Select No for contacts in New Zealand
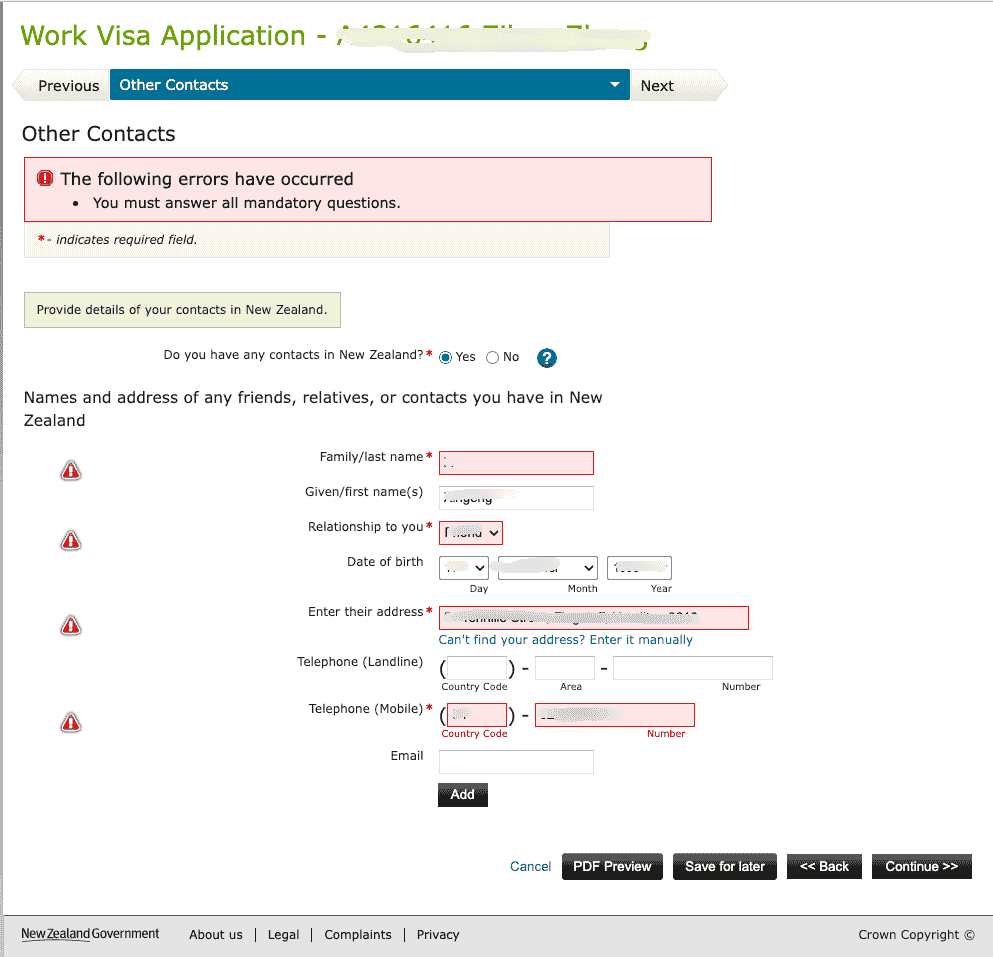 (492, 358)
